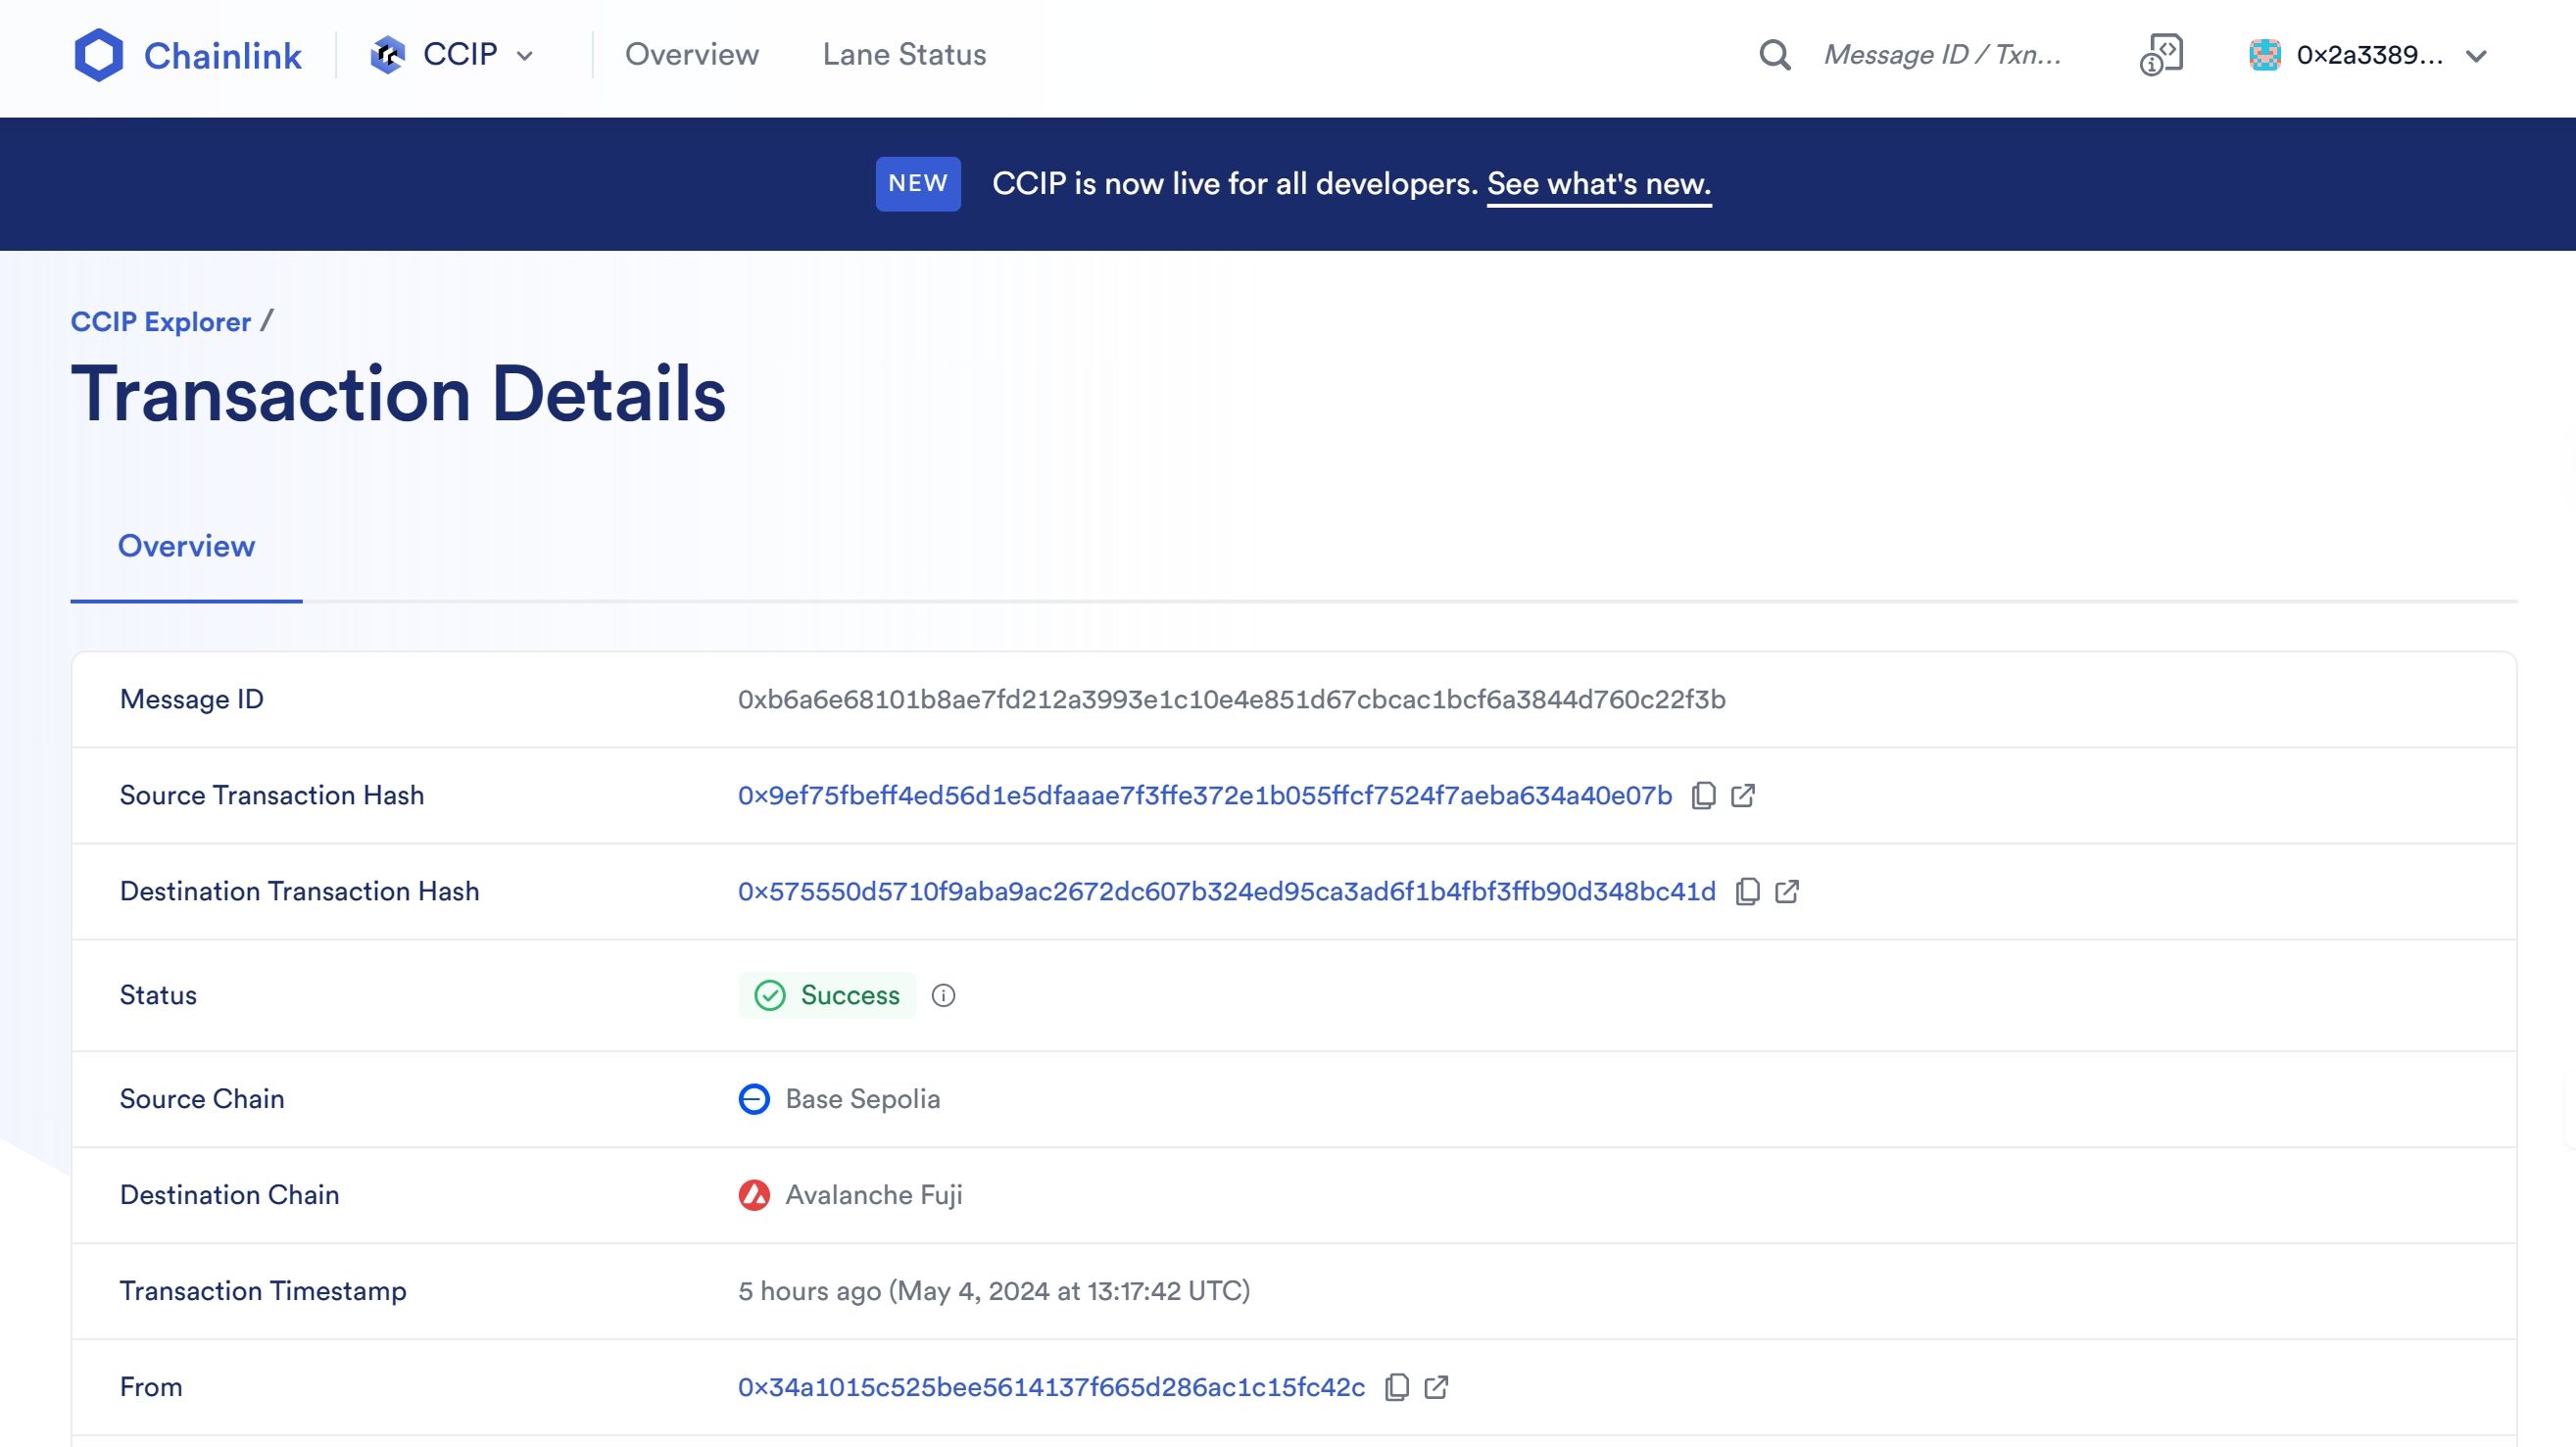This screenshot has width=2576, height=1447.
Task: Open the Source Transaction Hash link
Action: pos(1204,796)
